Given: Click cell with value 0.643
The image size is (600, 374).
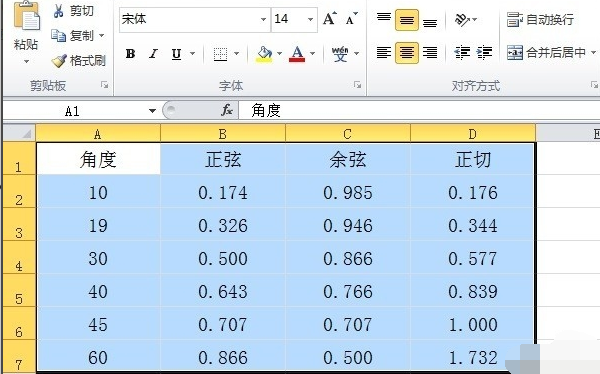Looking at the screenshot, I should [223, 291].
